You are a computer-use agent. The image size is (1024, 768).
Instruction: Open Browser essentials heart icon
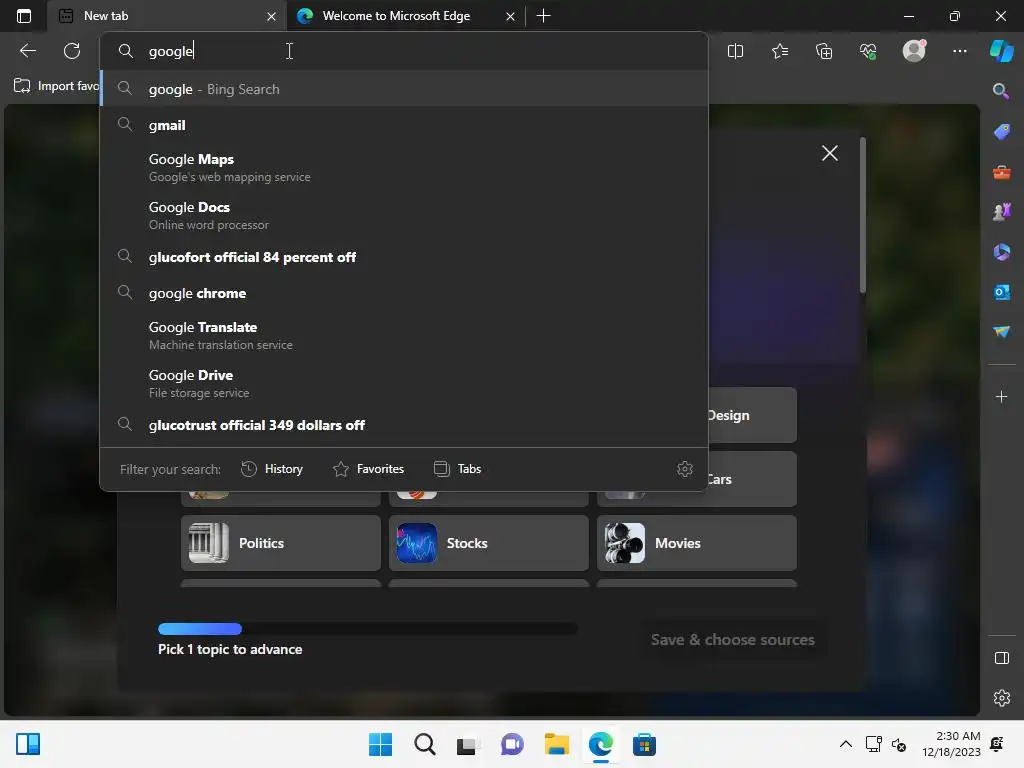coord(868,51)
